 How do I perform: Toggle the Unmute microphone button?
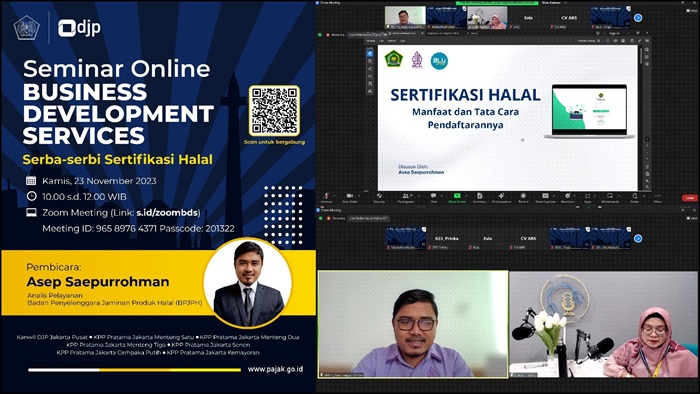point(326,195)
